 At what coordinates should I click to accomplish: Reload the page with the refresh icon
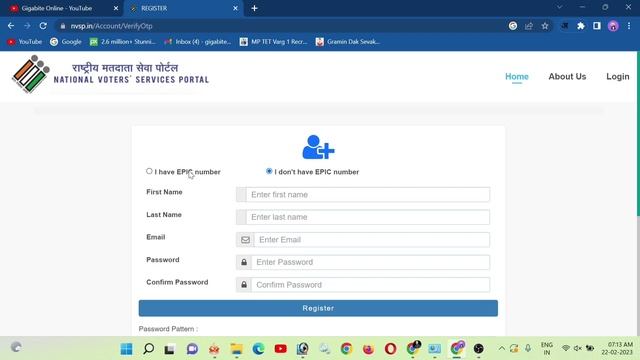coord(43,26)
